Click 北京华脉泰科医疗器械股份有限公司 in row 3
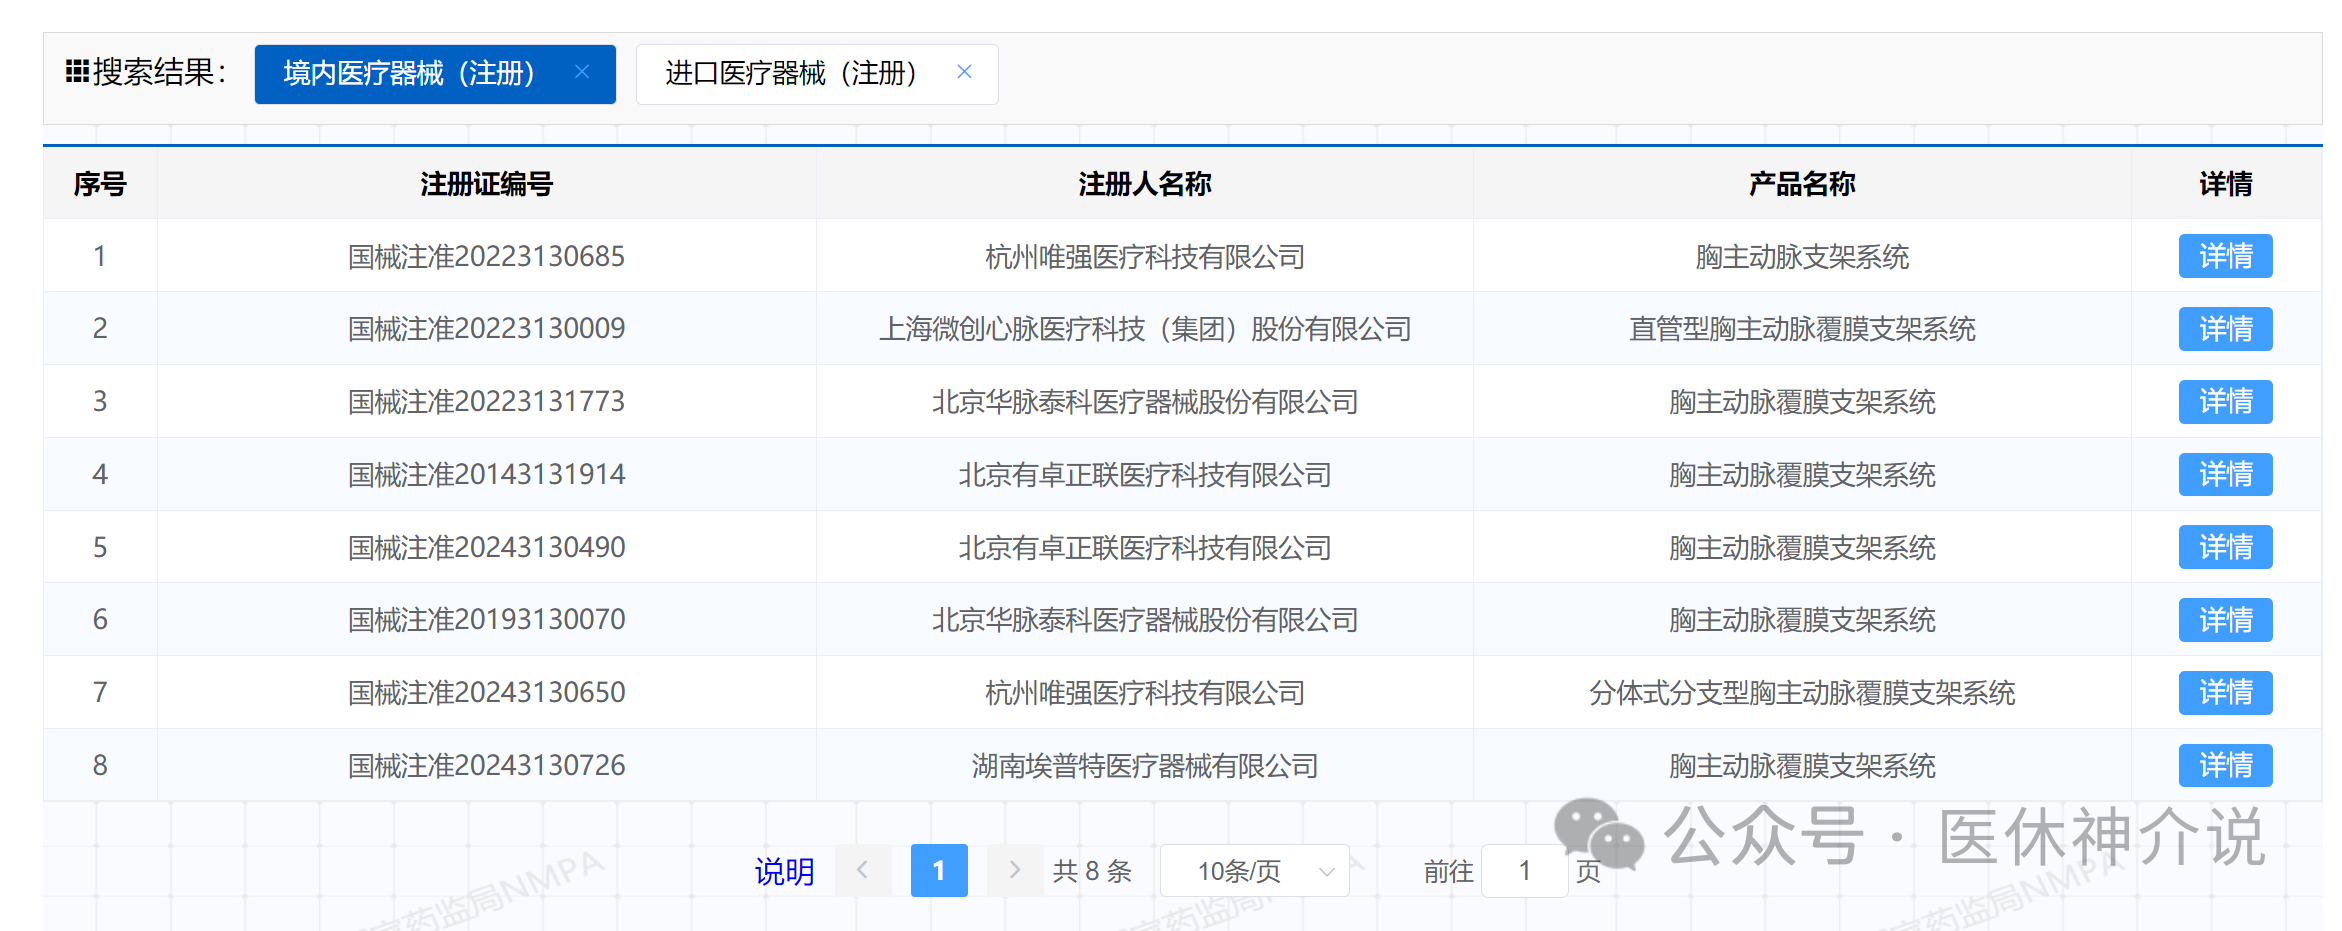 pos(1145,402)
